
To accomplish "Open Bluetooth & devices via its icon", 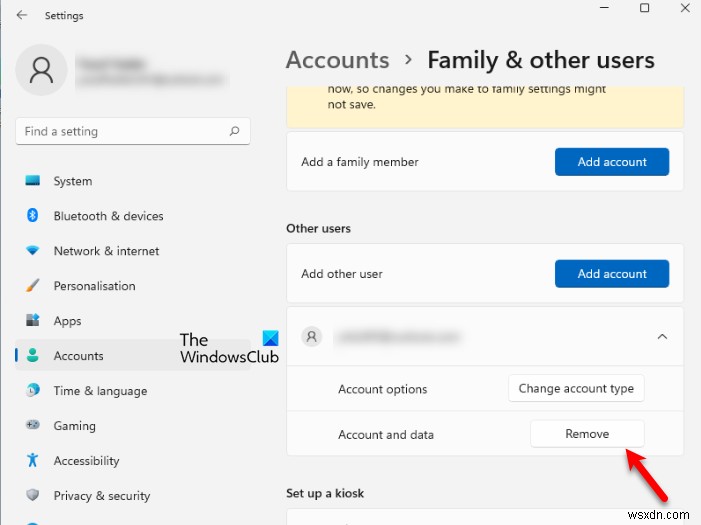I will coord(33,216).
